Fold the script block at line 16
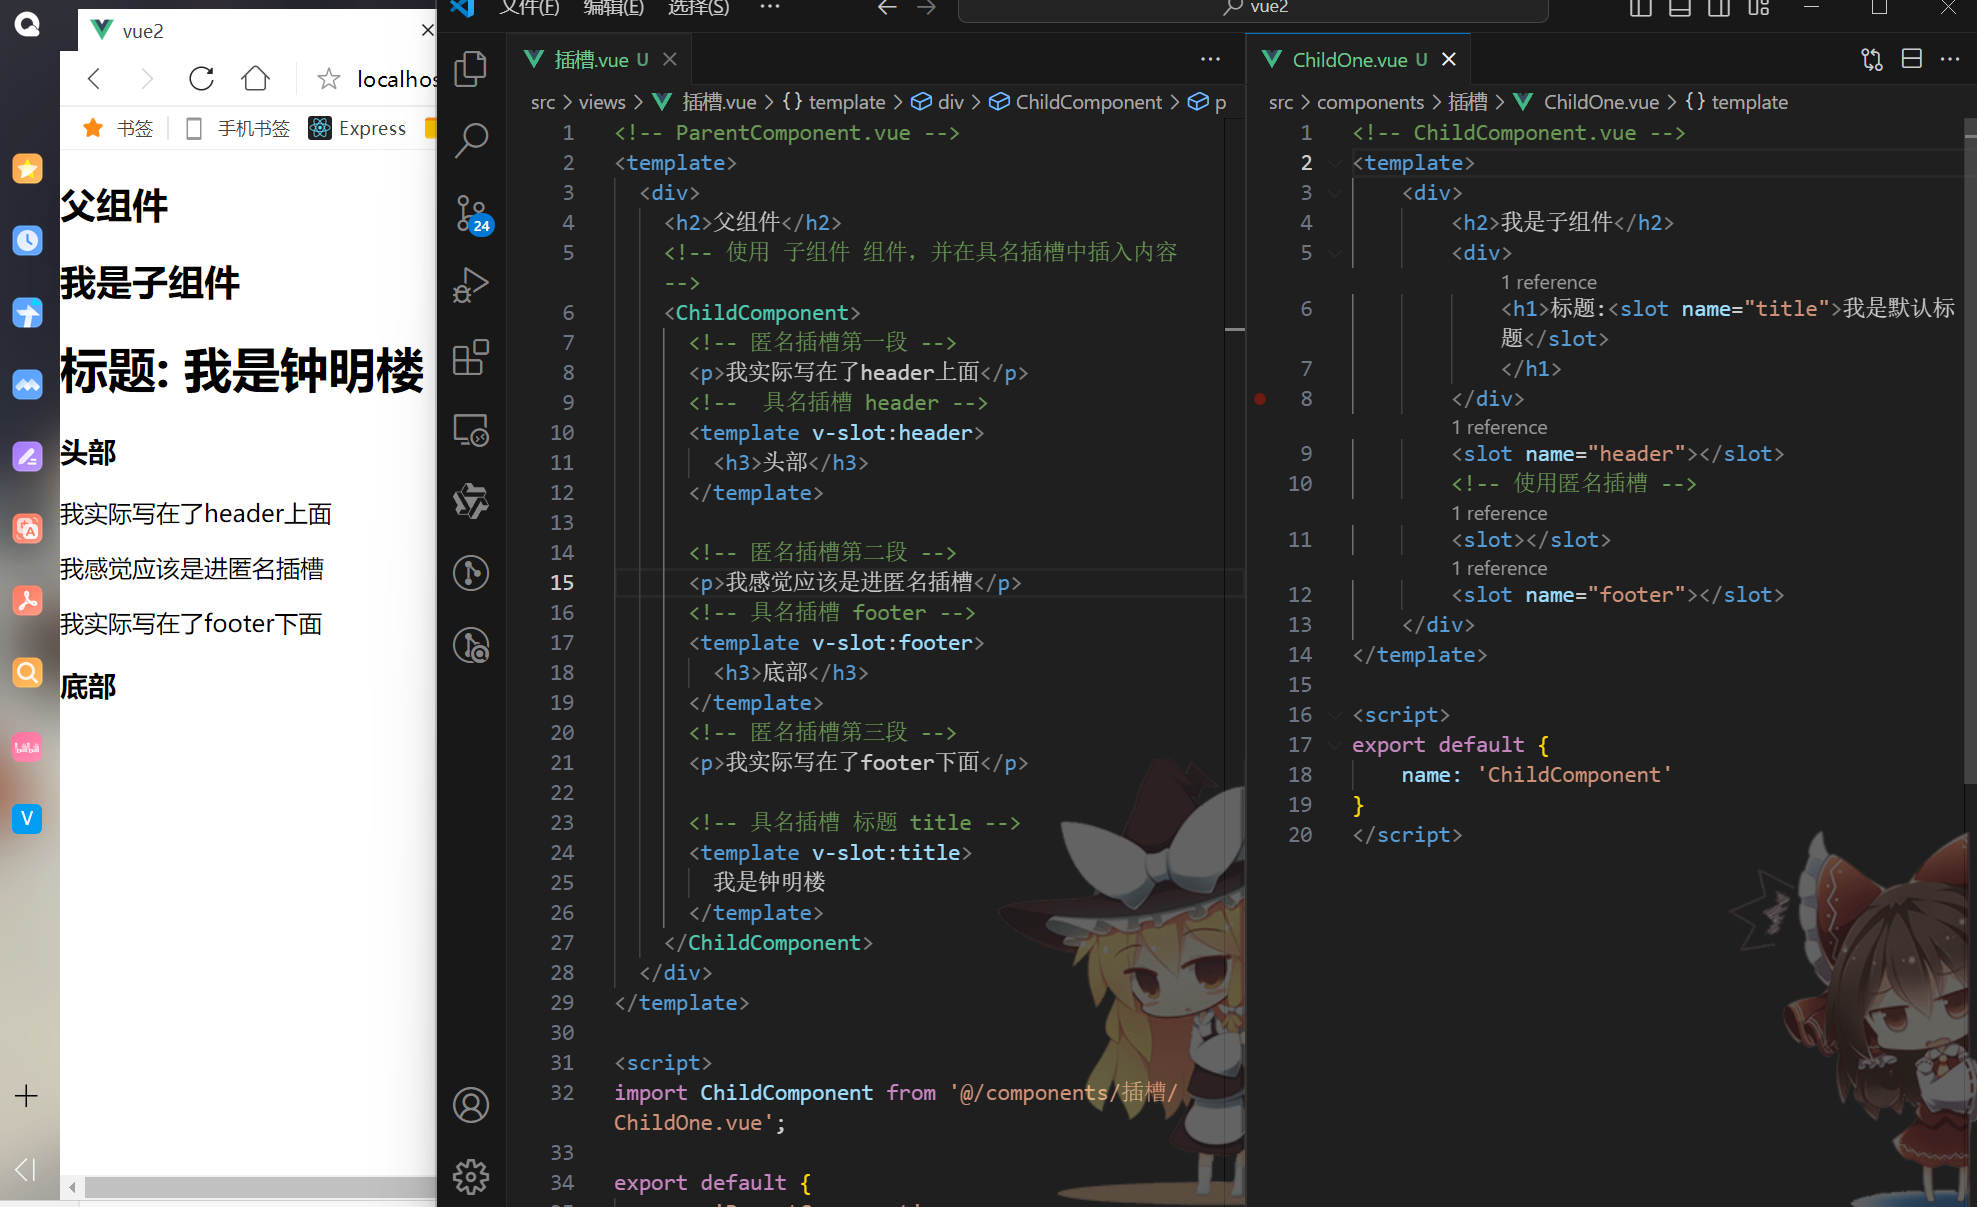This screenshot has width=1977, height=1207. point(1335,715)
